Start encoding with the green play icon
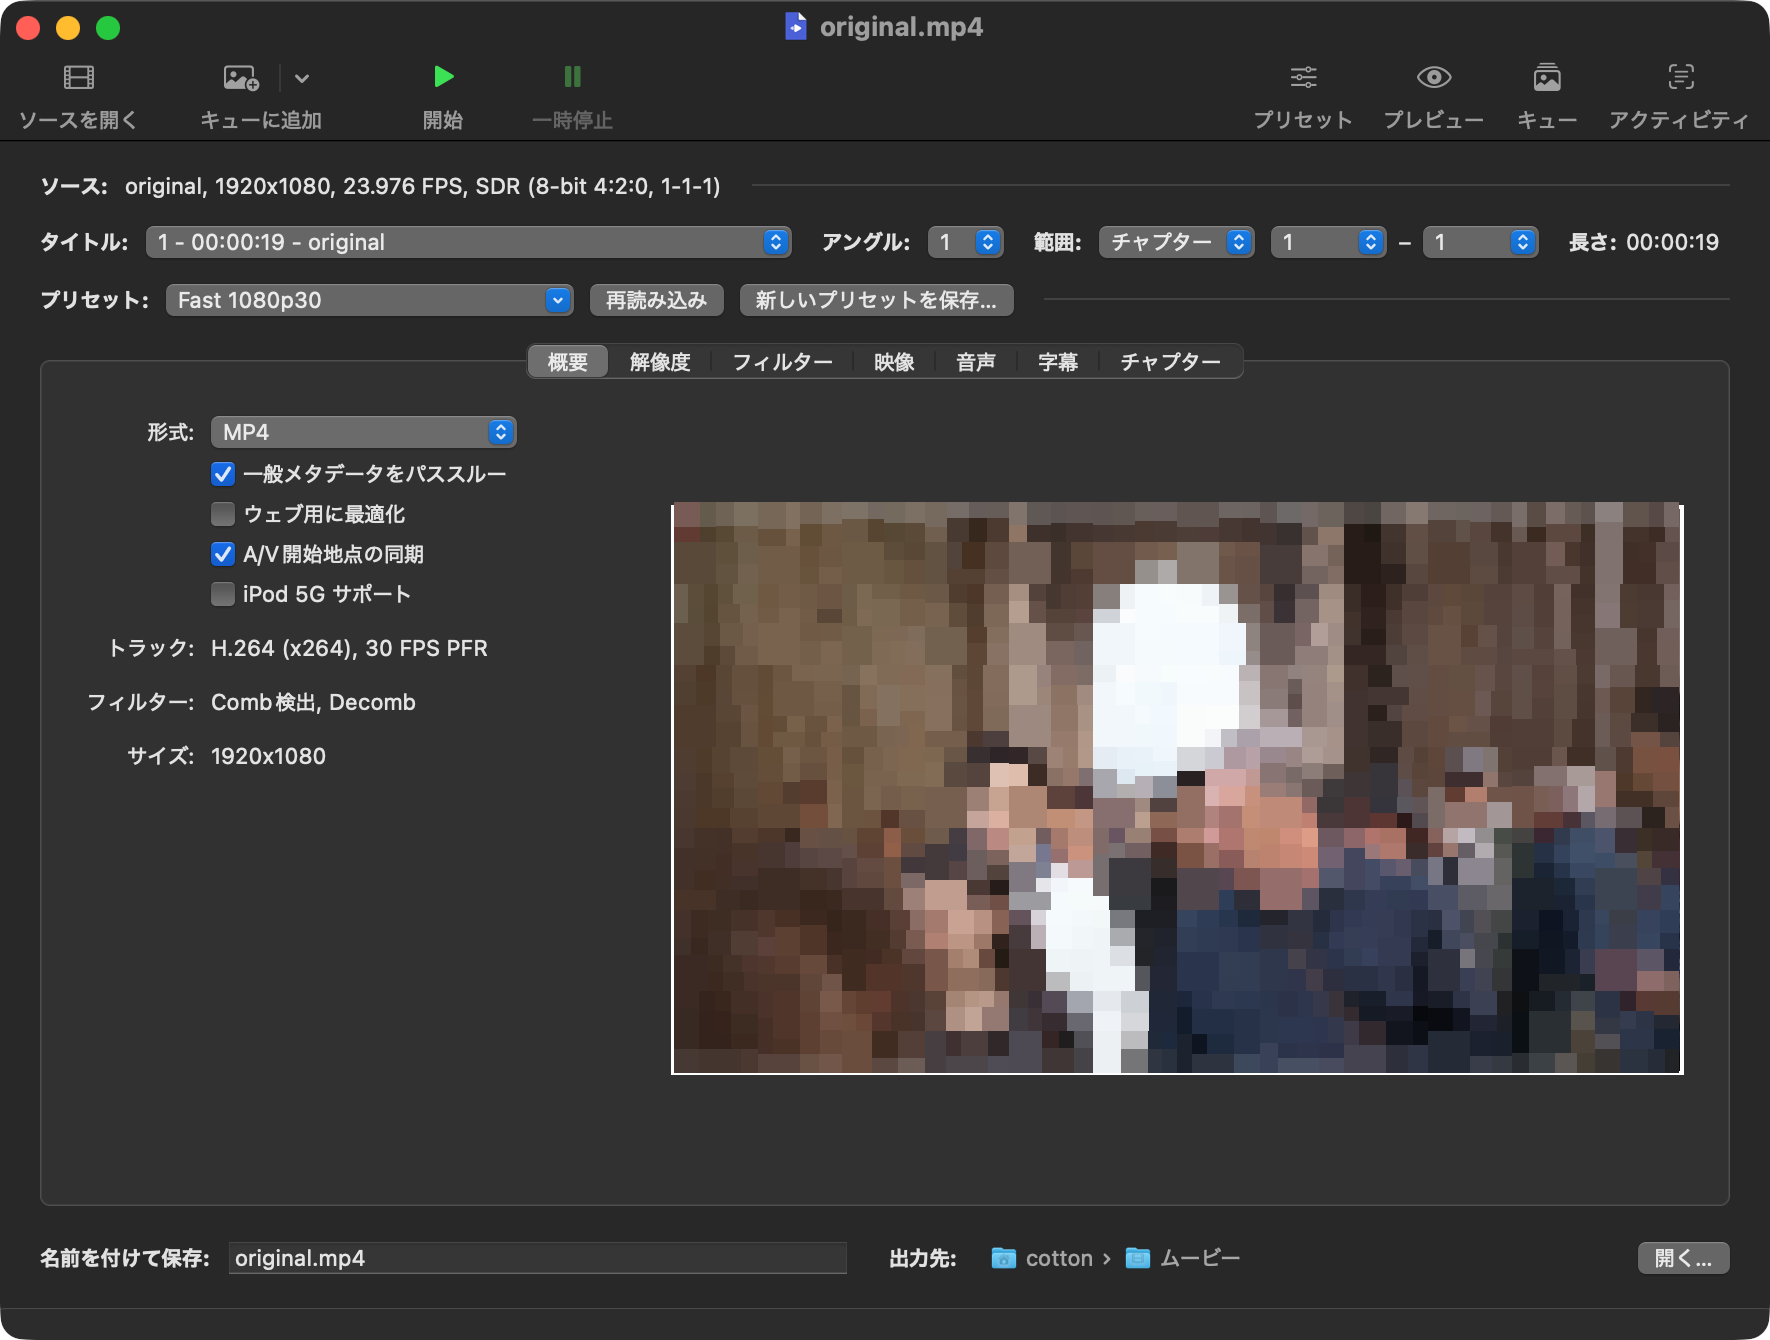Screen dimensions: 1770x1340 pyautogui.click(x=443, y=77)
